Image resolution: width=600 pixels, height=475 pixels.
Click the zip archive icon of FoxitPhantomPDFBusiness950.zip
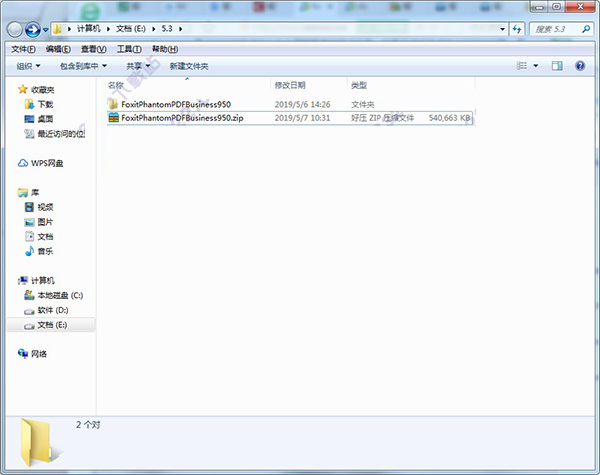pyautogui.click(x=114, y=118)
